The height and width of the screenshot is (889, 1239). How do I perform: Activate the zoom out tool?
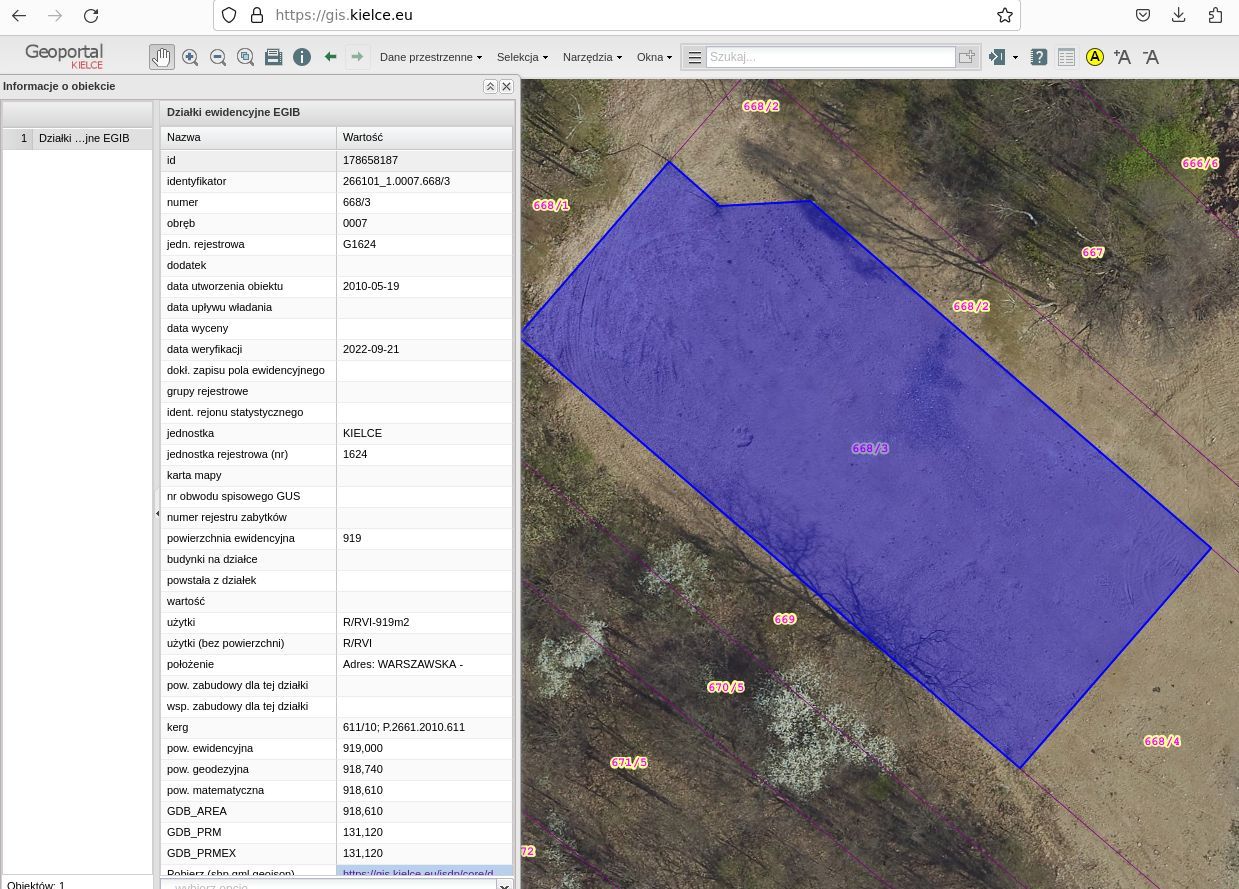pos(218,57)
